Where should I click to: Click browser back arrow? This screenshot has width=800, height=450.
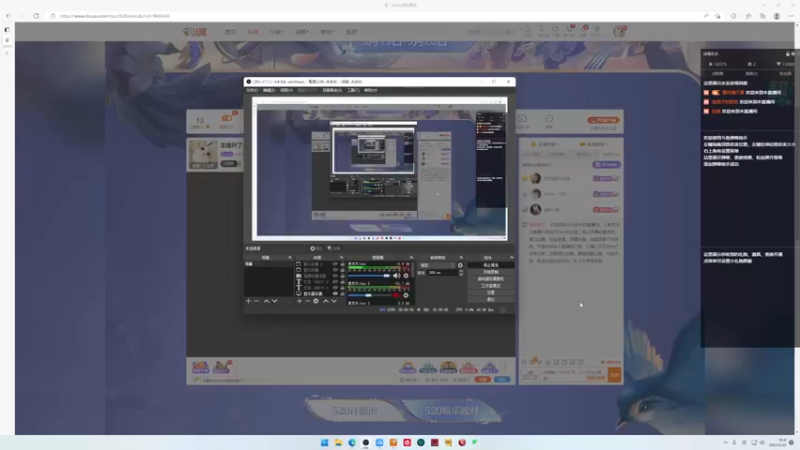coord(8,16)
